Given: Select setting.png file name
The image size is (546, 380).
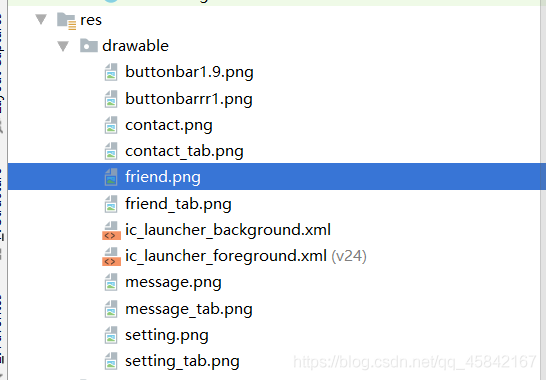Looking at the screenshot, I should (x=167, y=335).
